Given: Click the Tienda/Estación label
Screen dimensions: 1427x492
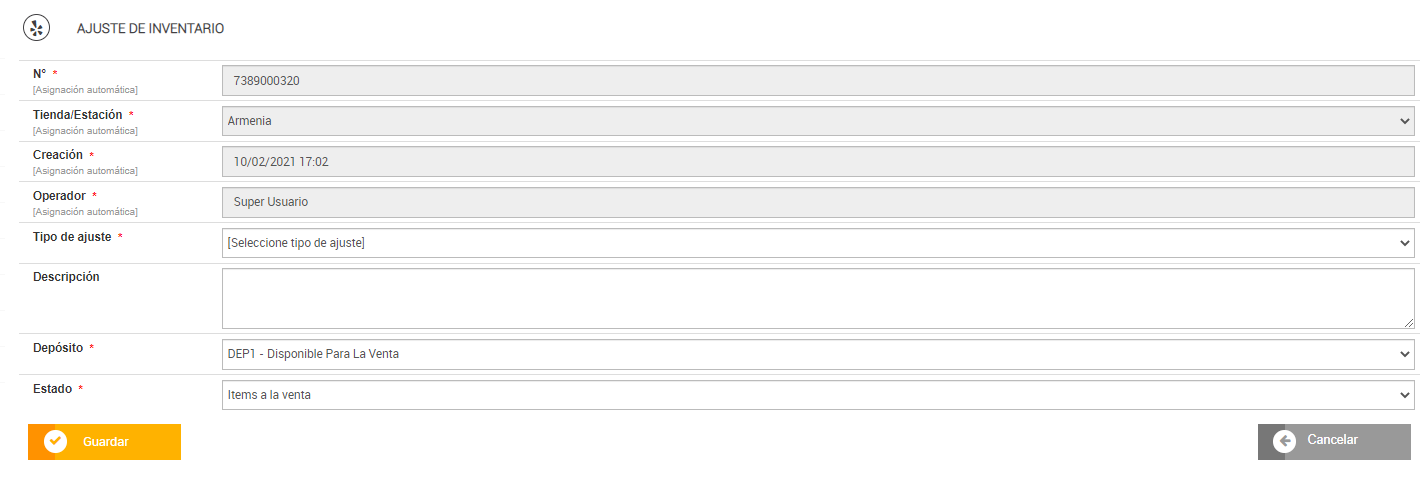Looking at the screenshot, I should pos(77,115).
